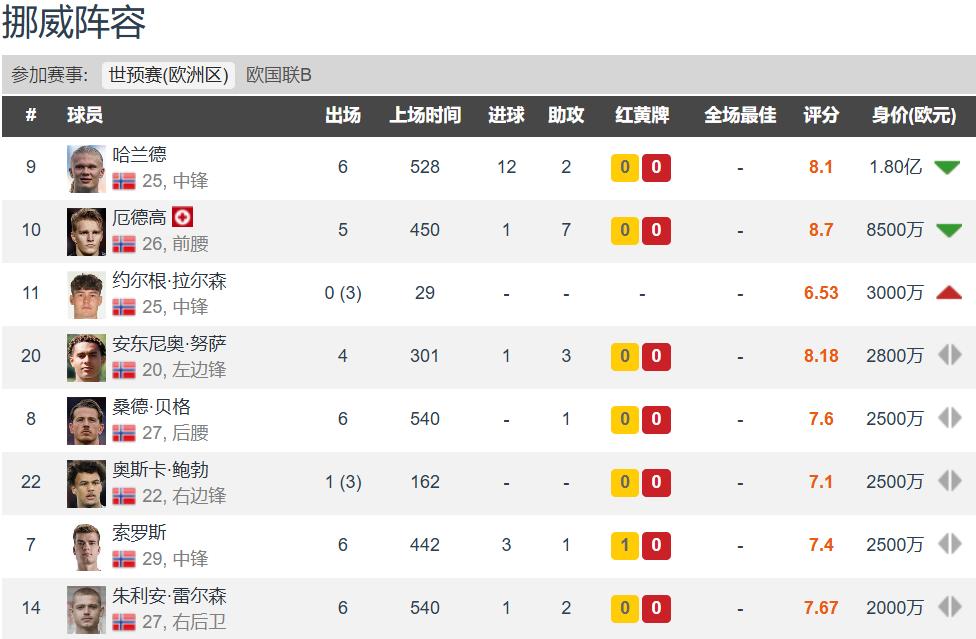
Task: Sort the table by 身价(欧元) column
Action: coord(913,115)
